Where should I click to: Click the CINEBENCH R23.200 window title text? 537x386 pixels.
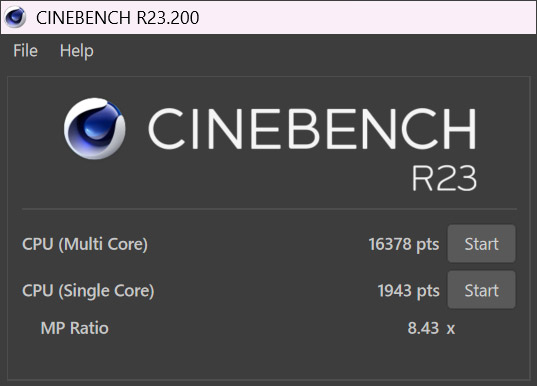(x=117, y=17)
